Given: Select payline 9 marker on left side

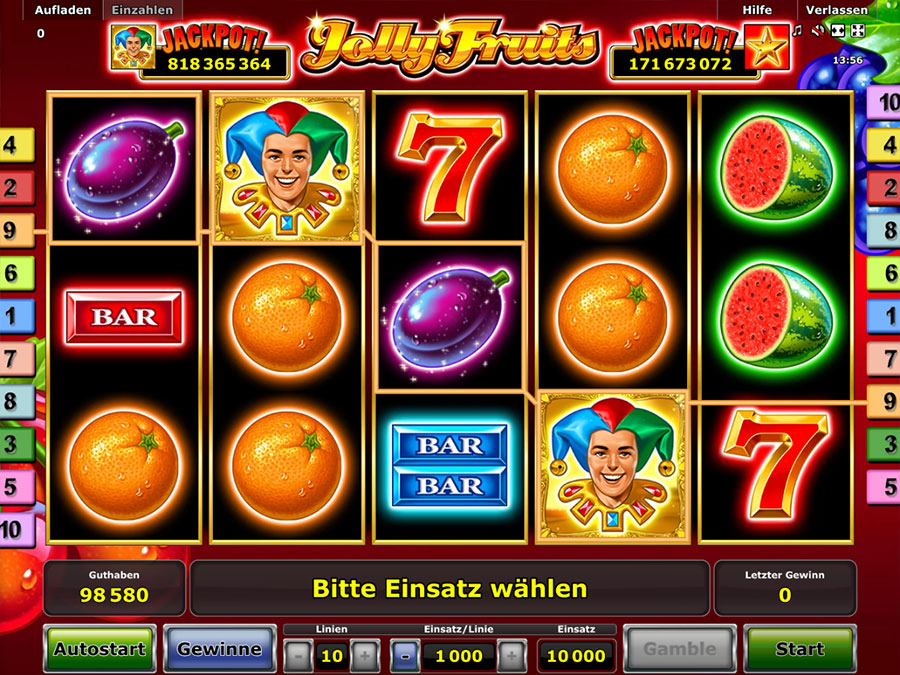Looking at the screenshot, I should (17, 230).
